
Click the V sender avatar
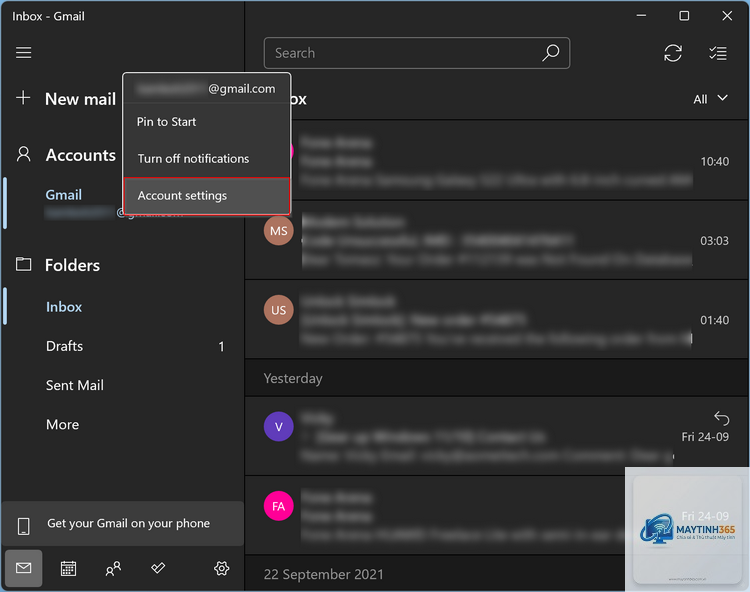[278, 426]
